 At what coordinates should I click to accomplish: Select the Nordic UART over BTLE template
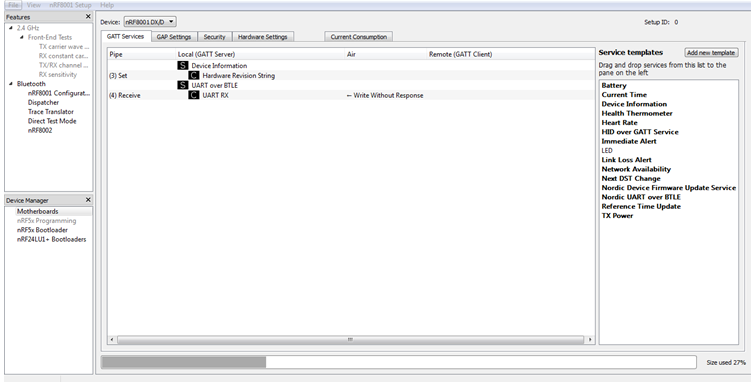(641, 197)
